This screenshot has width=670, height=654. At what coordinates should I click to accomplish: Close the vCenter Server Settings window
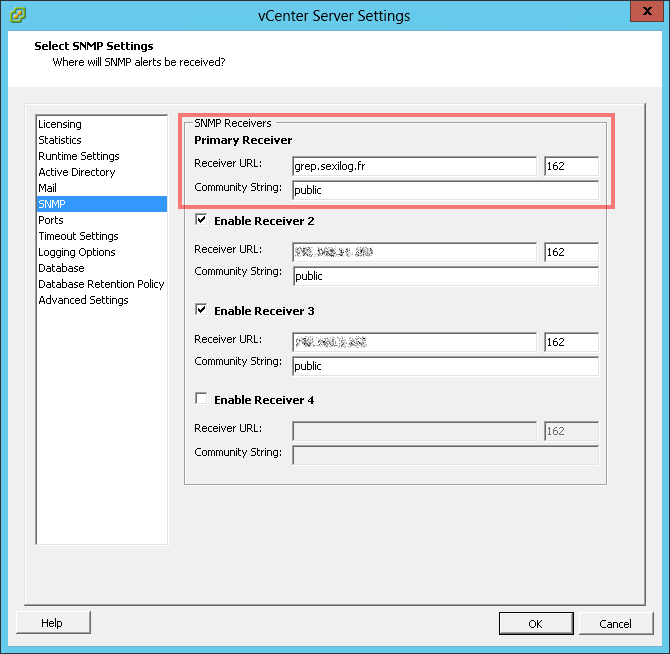646,11
